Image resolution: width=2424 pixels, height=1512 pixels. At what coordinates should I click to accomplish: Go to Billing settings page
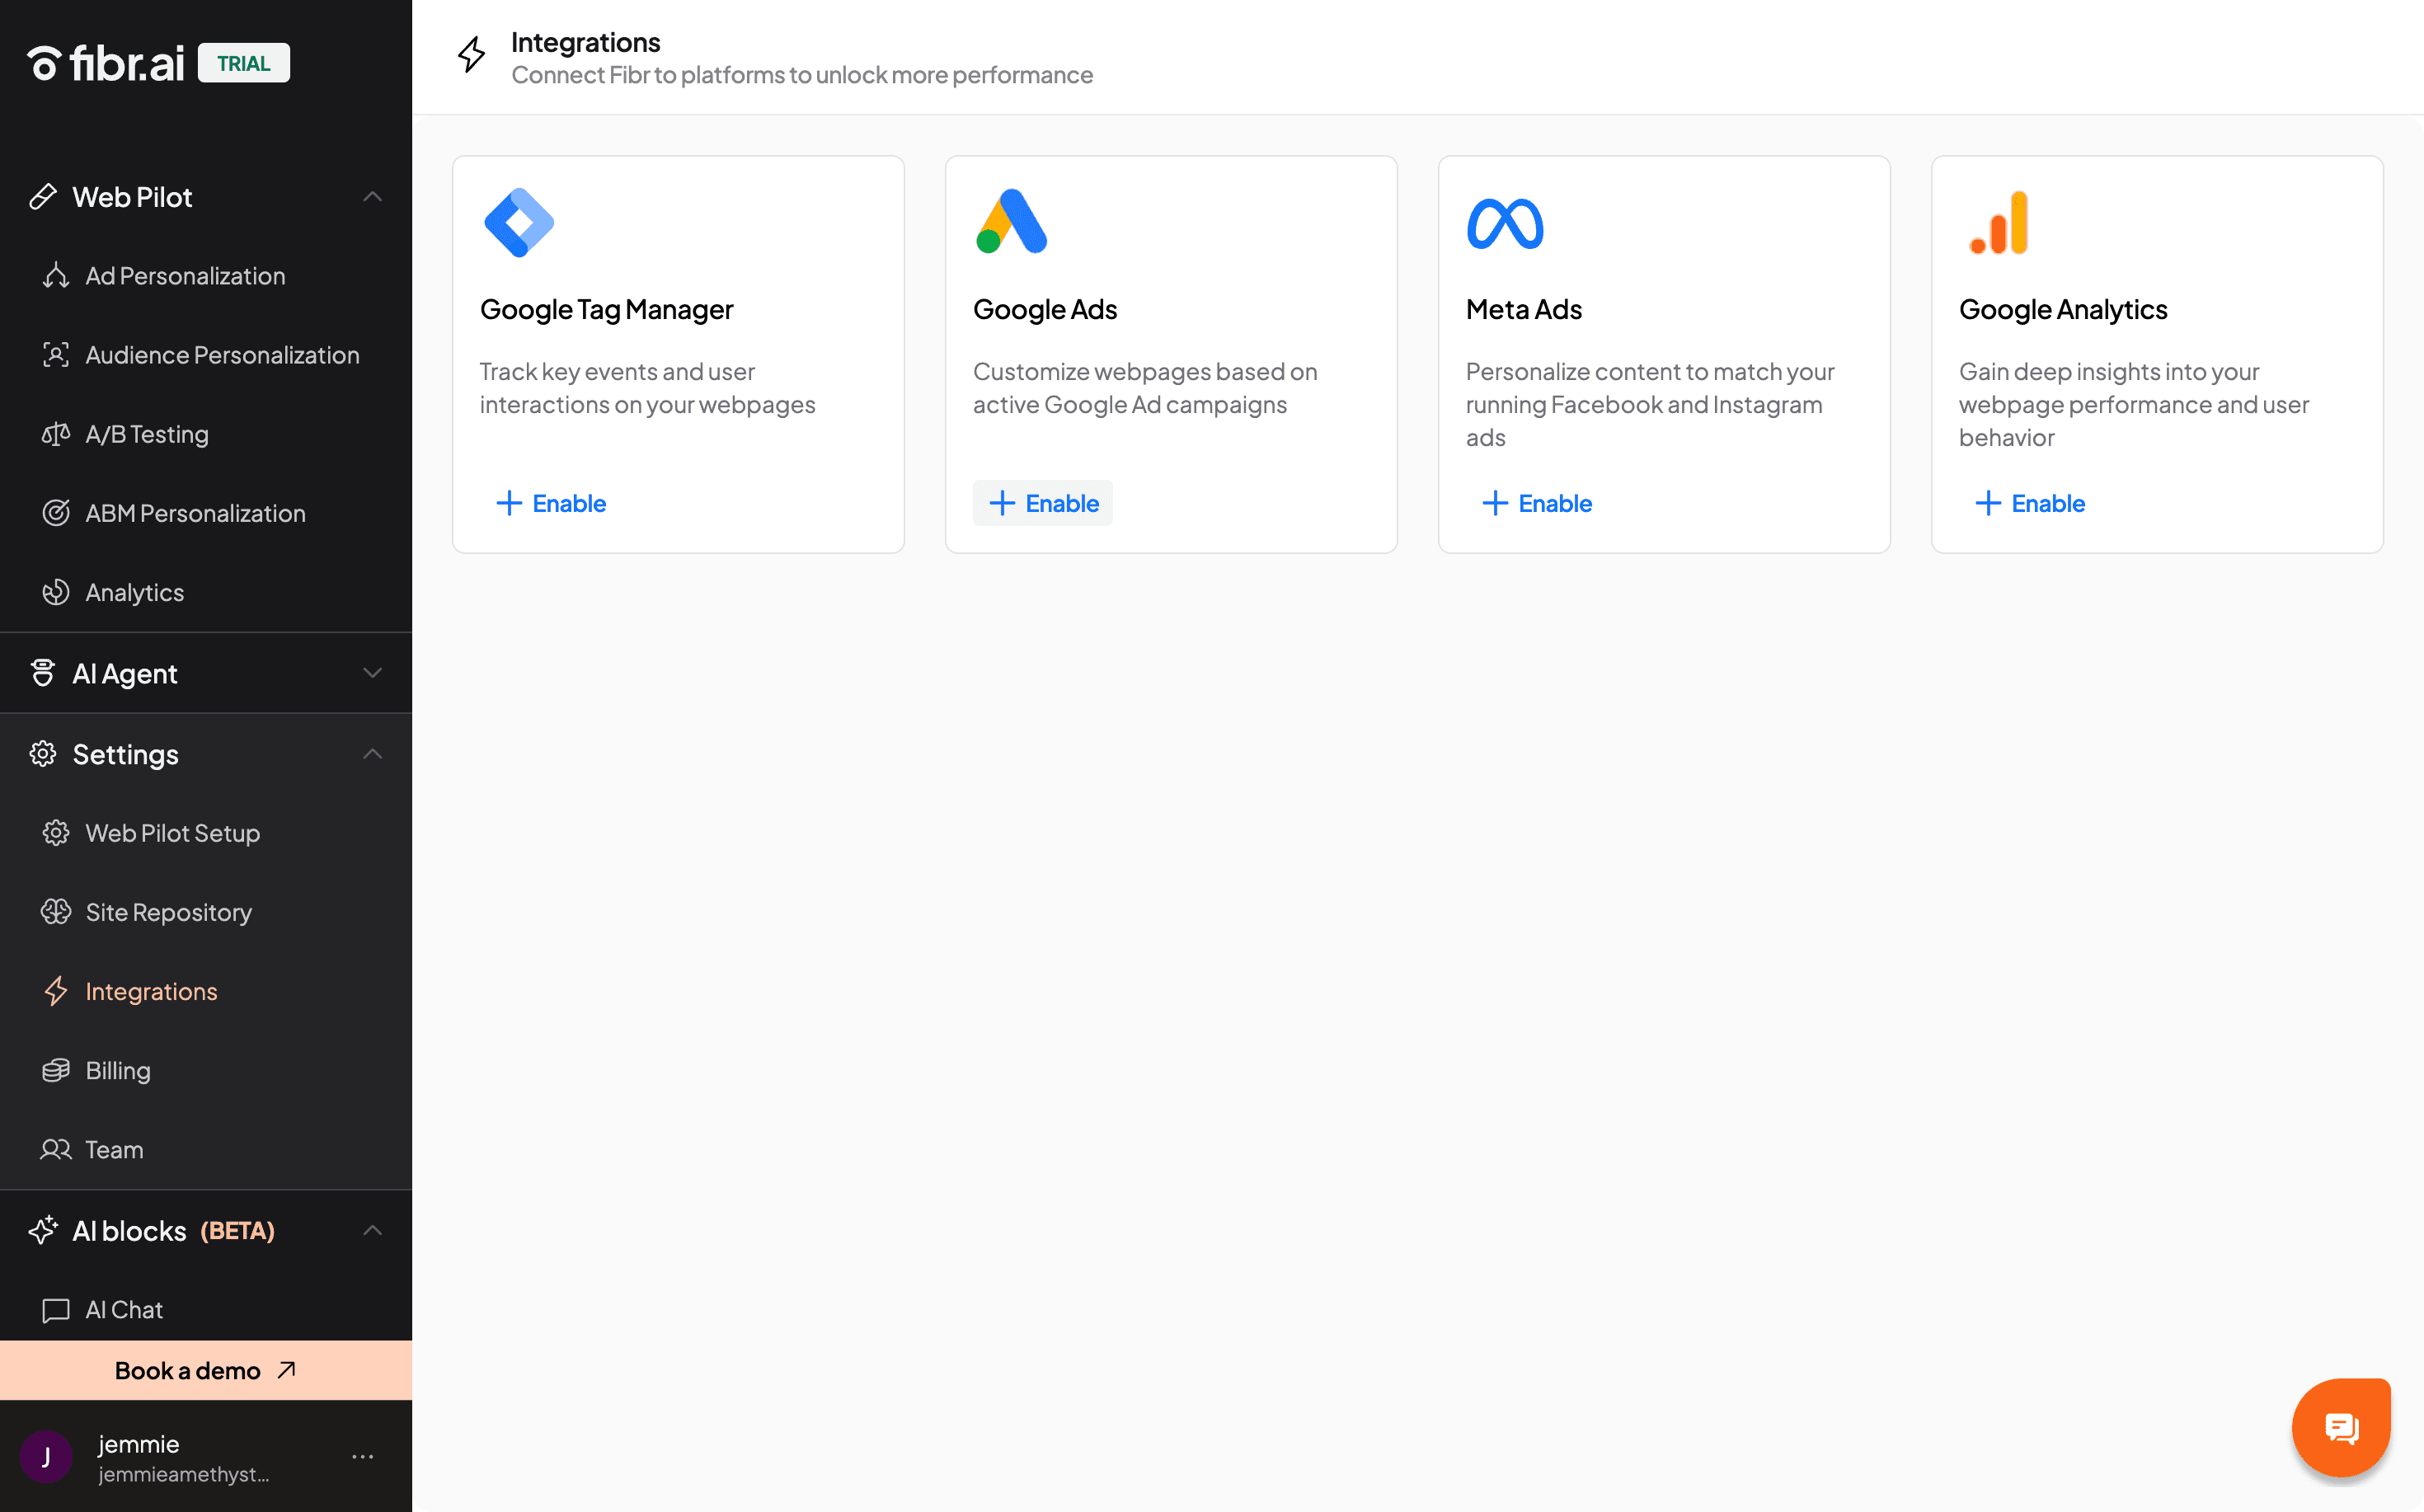[x=118, y=1071]
